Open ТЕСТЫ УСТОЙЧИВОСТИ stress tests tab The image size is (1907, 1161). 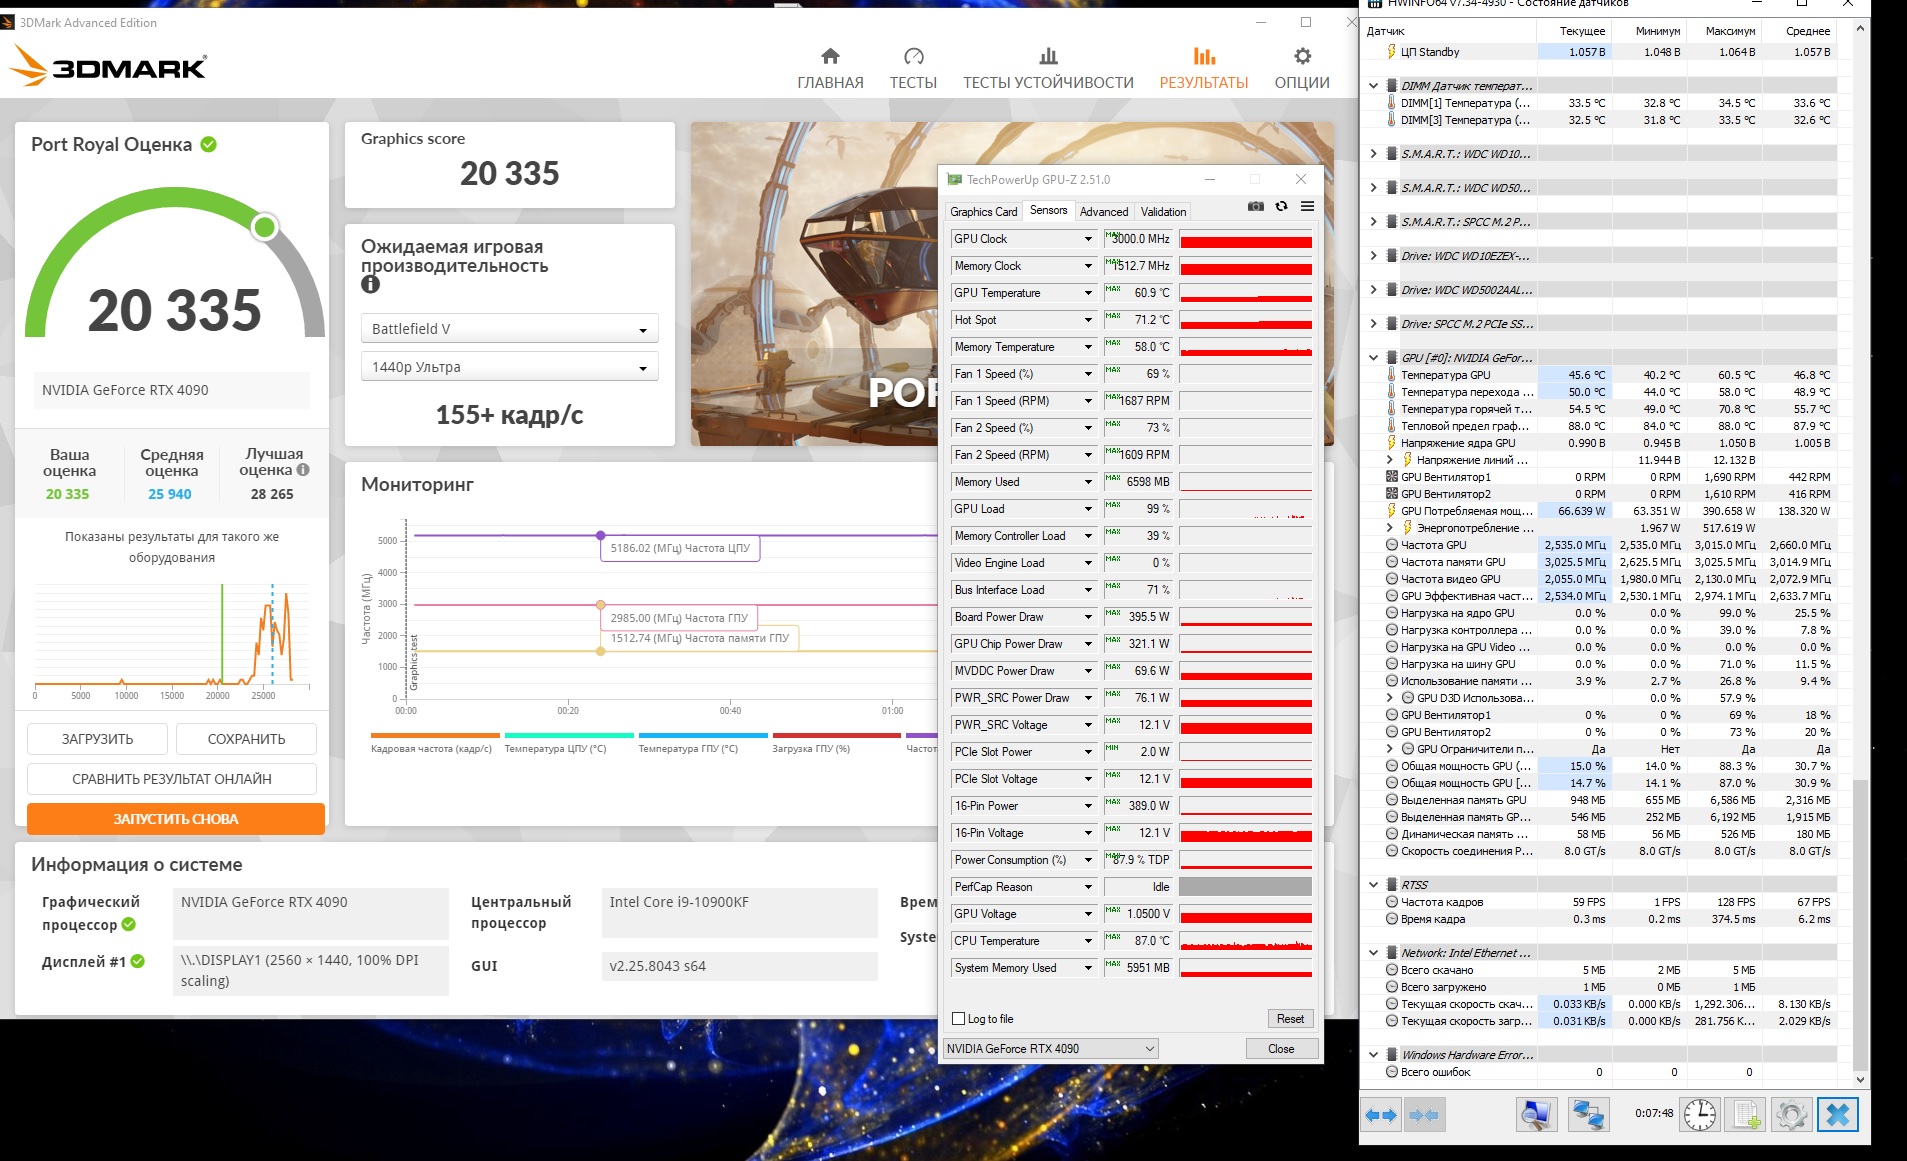(1048, 69)
